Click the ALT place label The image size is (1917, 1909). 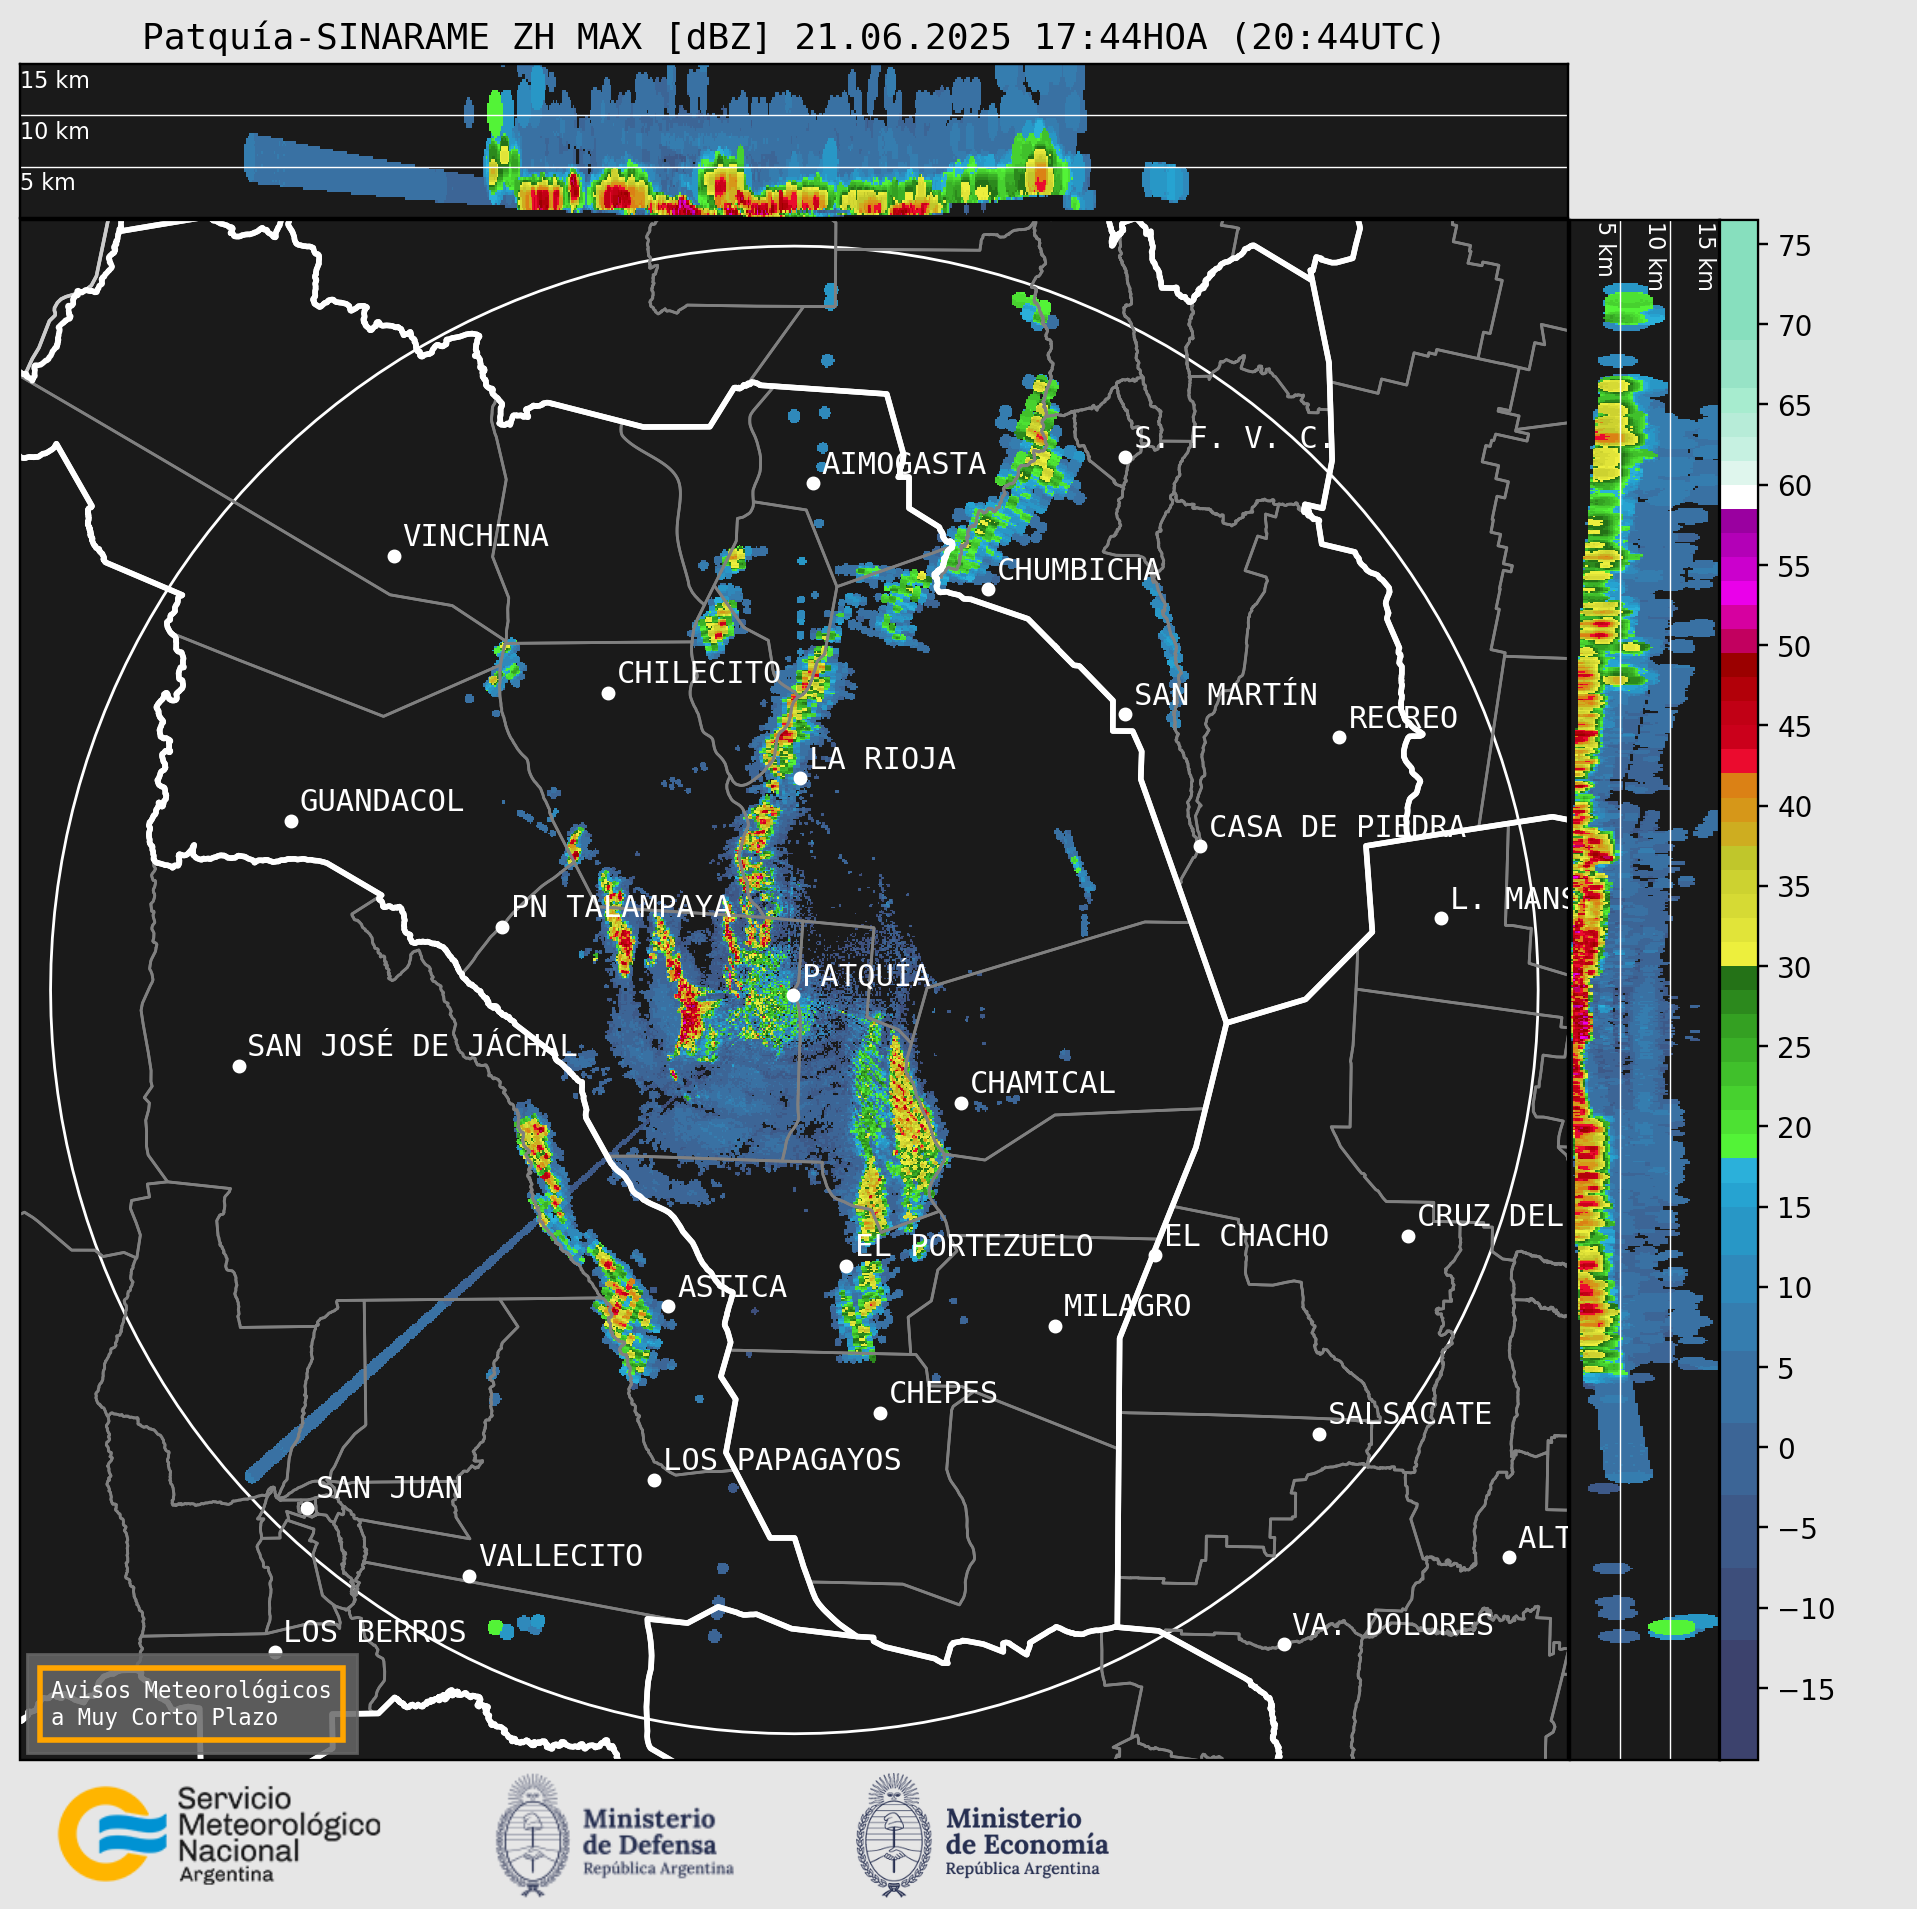1543,1538
